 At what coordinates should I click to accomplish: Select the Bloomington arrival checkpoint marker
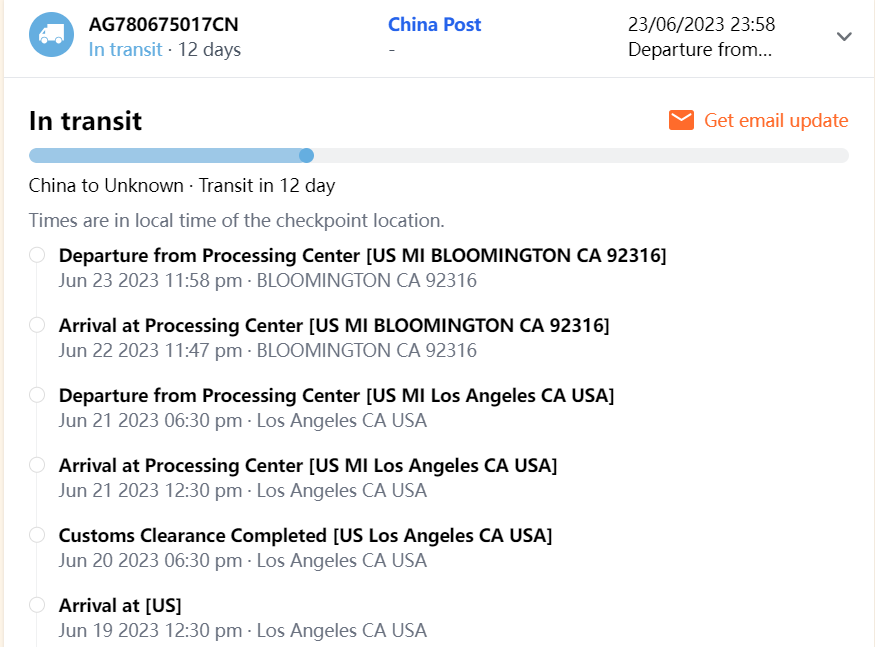(x=37, y=325)
